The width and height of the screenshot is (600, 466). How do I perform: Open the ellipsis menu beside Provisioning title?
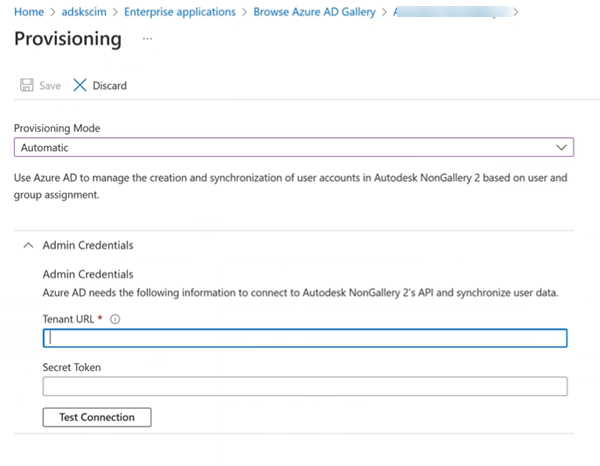click(147, 38)
